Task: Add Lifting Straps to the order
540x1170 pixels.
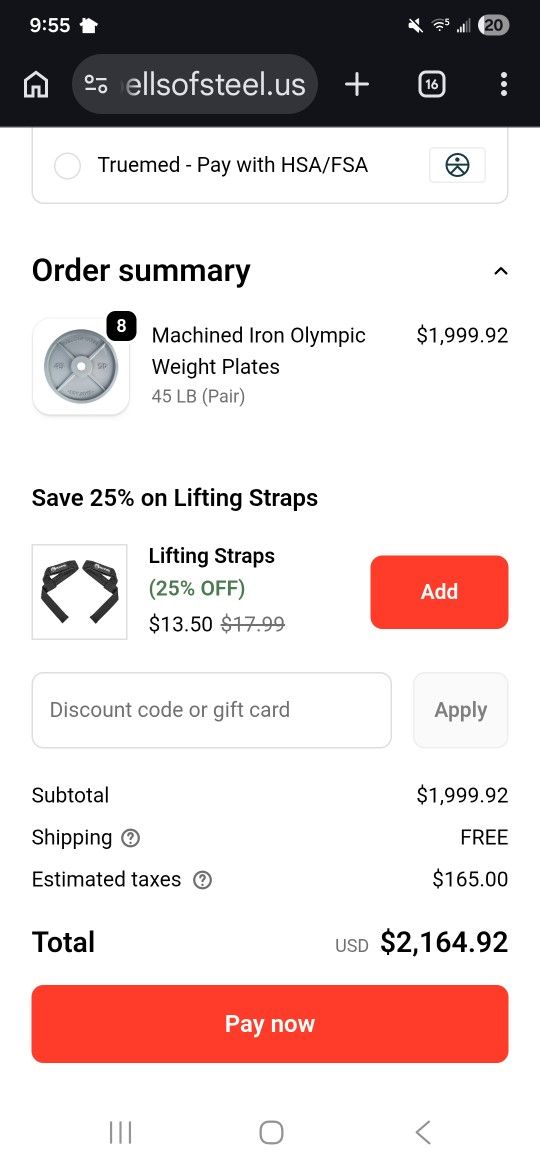Action: point(439,592)
